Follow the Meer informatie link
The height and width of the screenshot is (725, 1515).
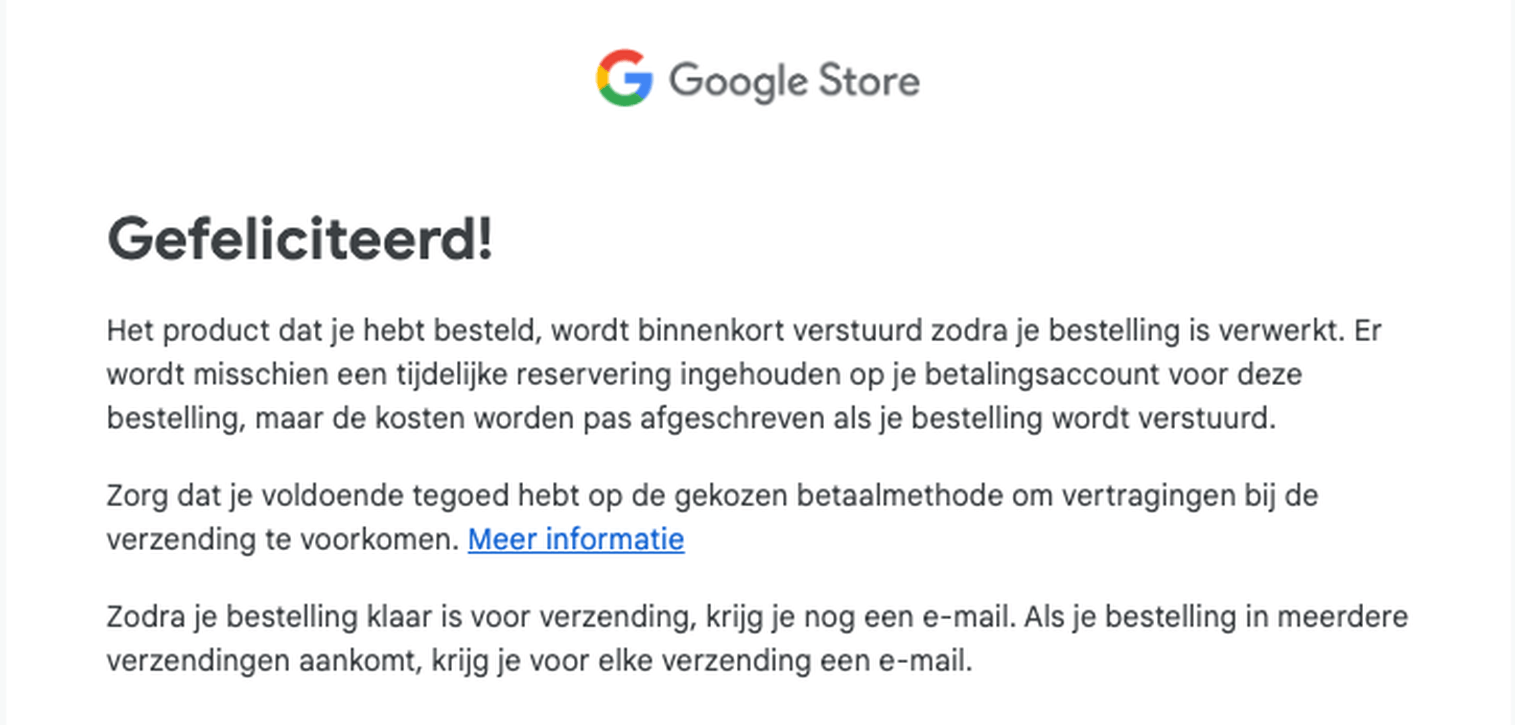click(x=576, y=539)
